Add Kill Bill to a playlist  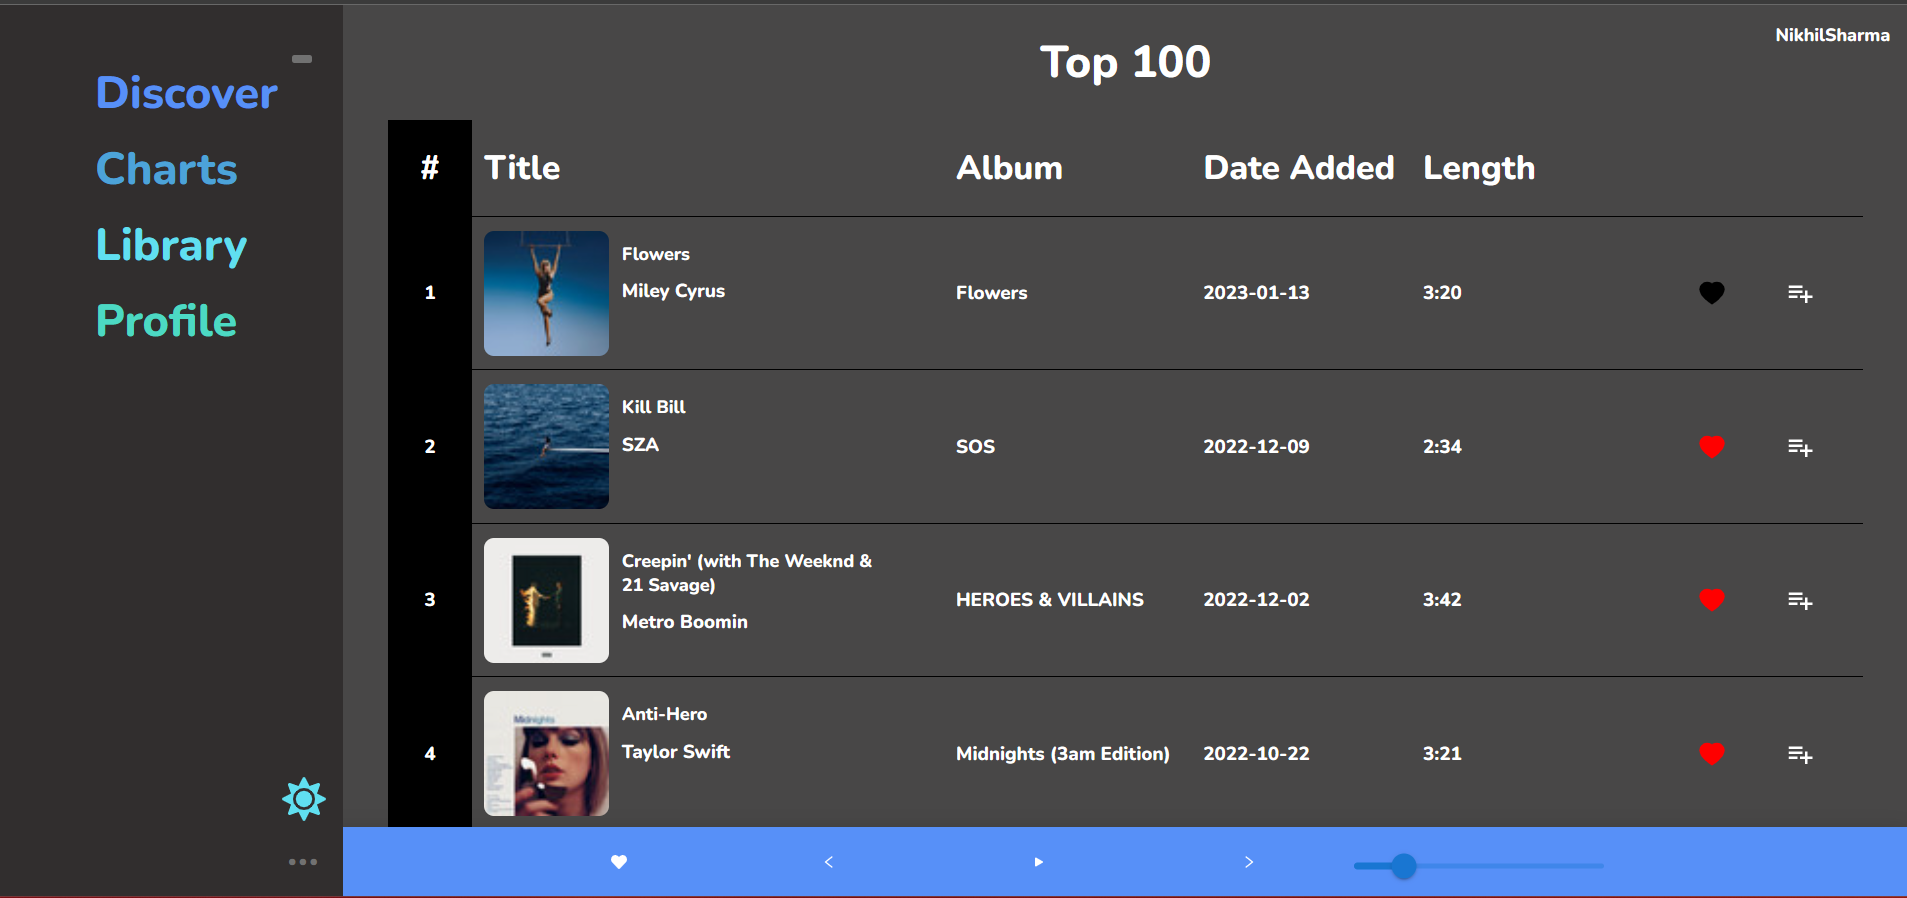1800,448
